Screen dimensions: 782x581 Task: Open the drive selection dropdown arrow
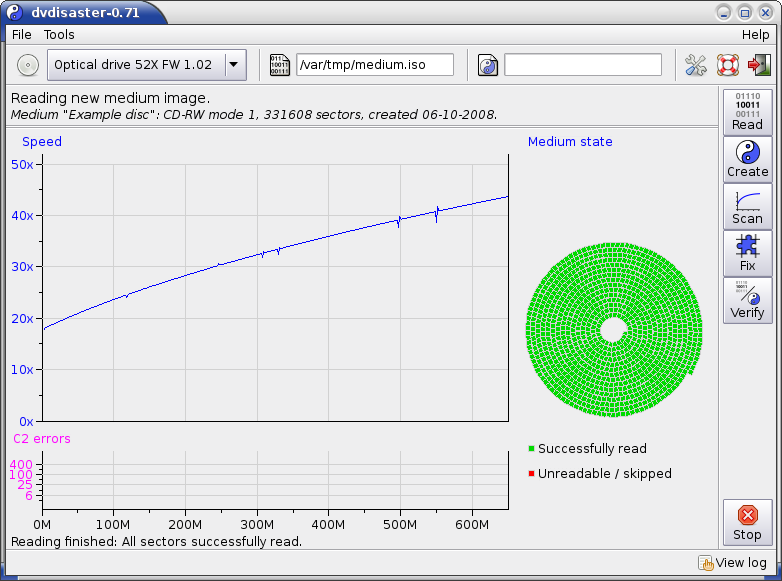click(233, 65)
